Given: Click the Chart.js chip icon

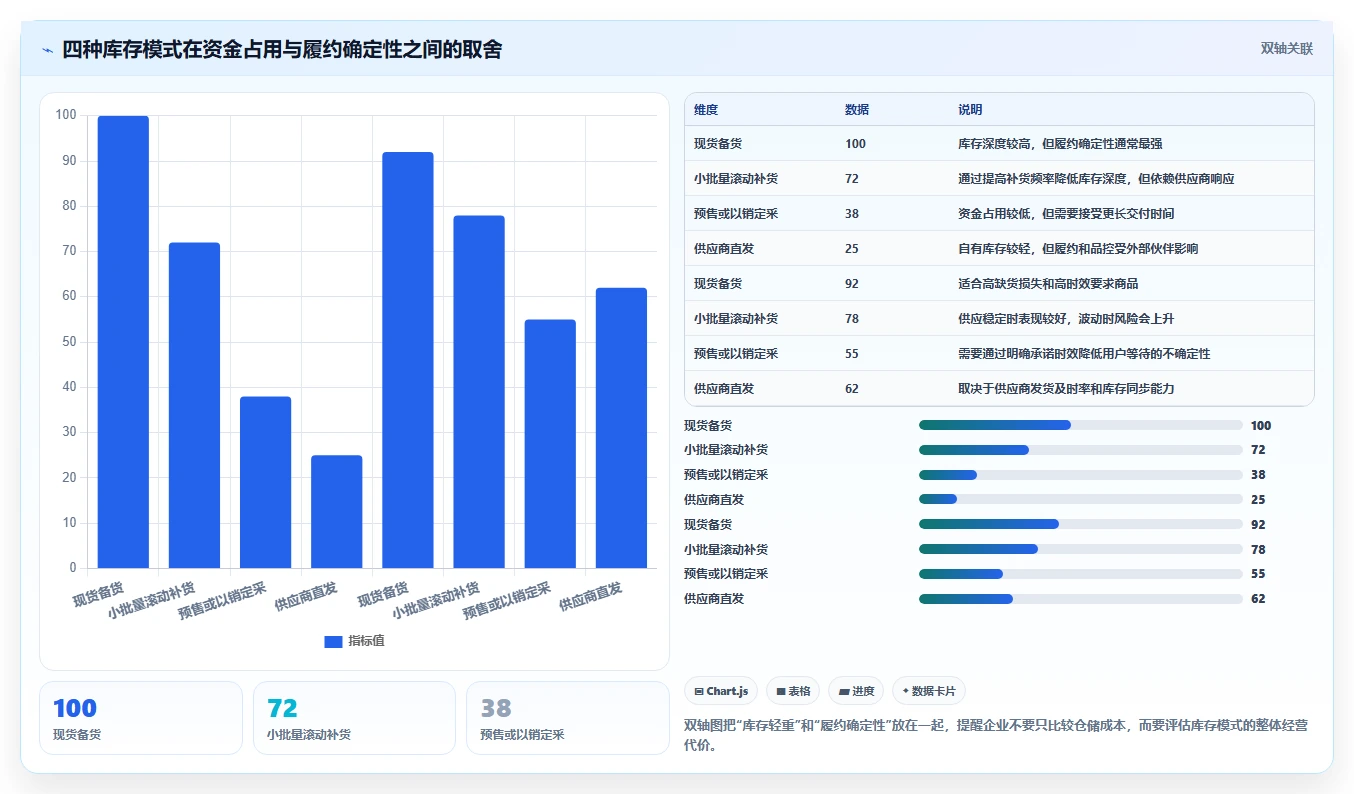Looking at the screenshot, I should [698, 691].
